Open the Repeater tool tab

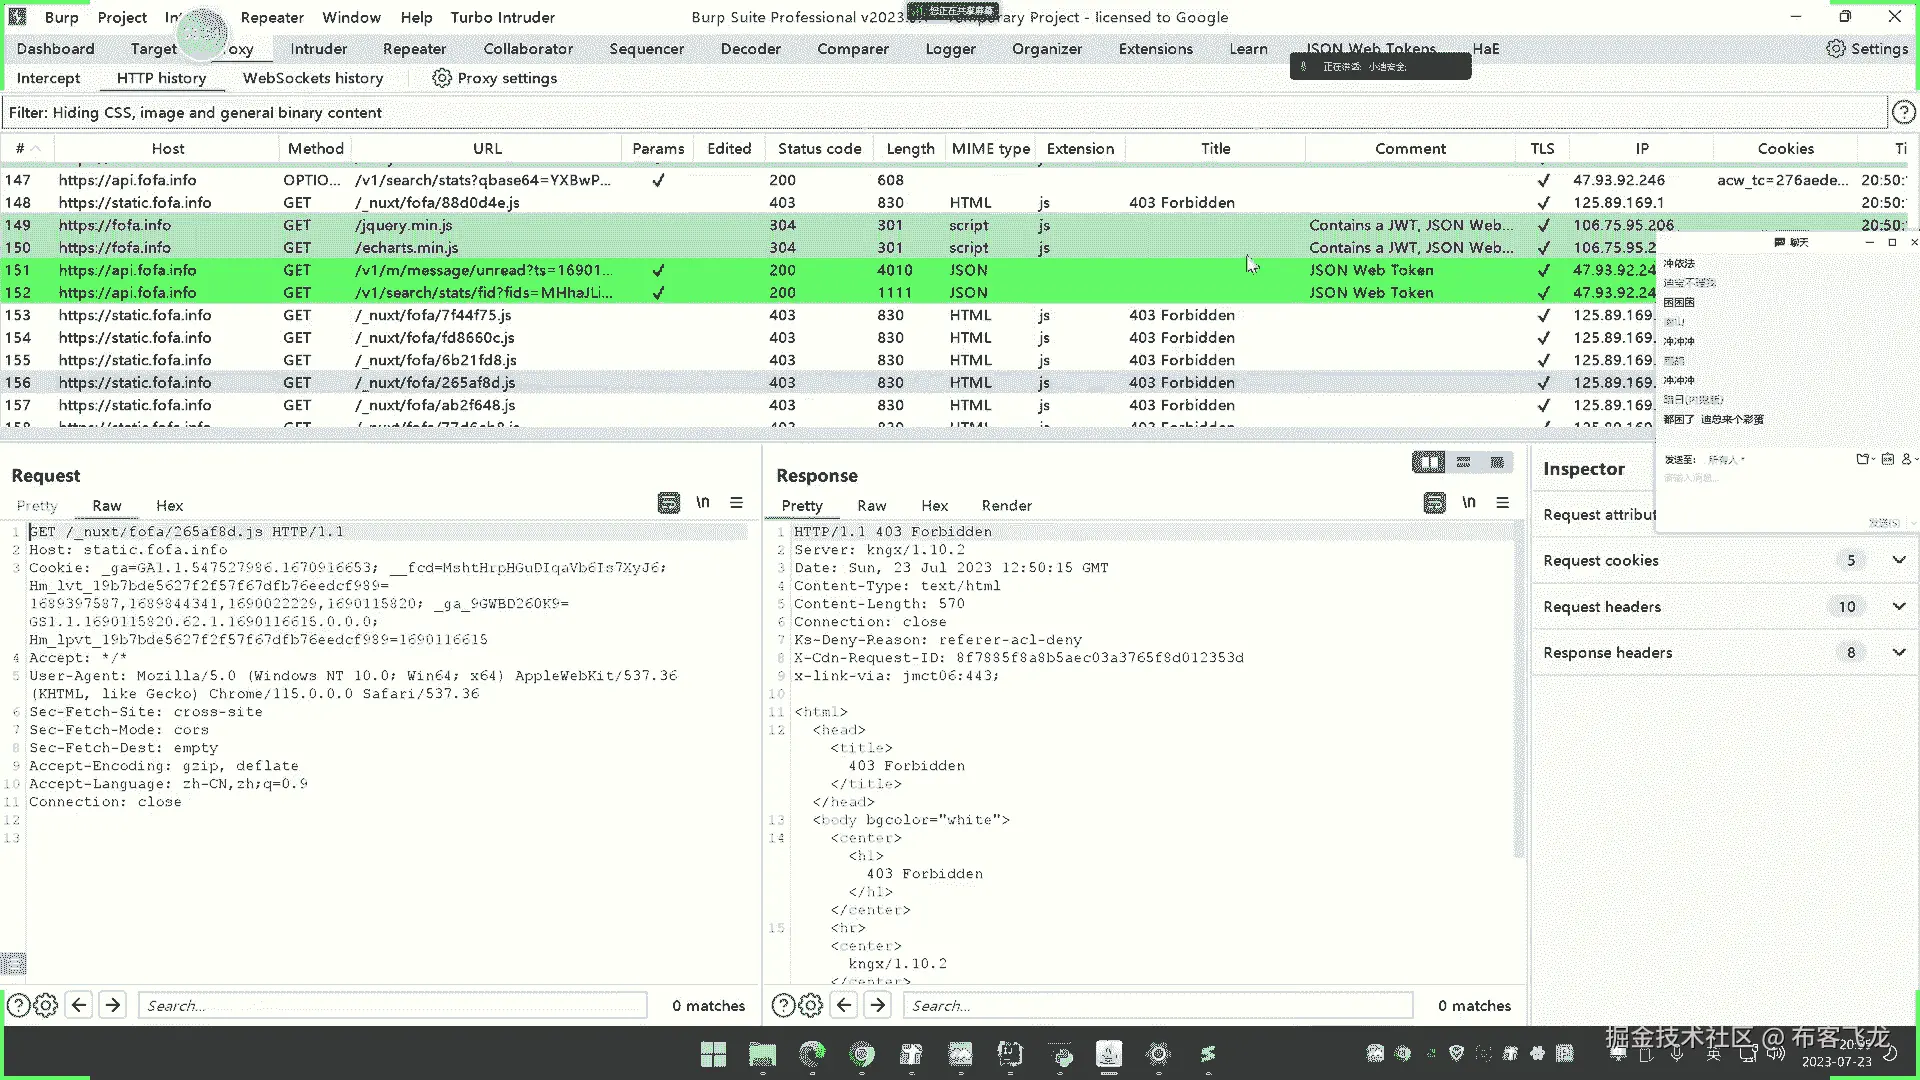414,48
